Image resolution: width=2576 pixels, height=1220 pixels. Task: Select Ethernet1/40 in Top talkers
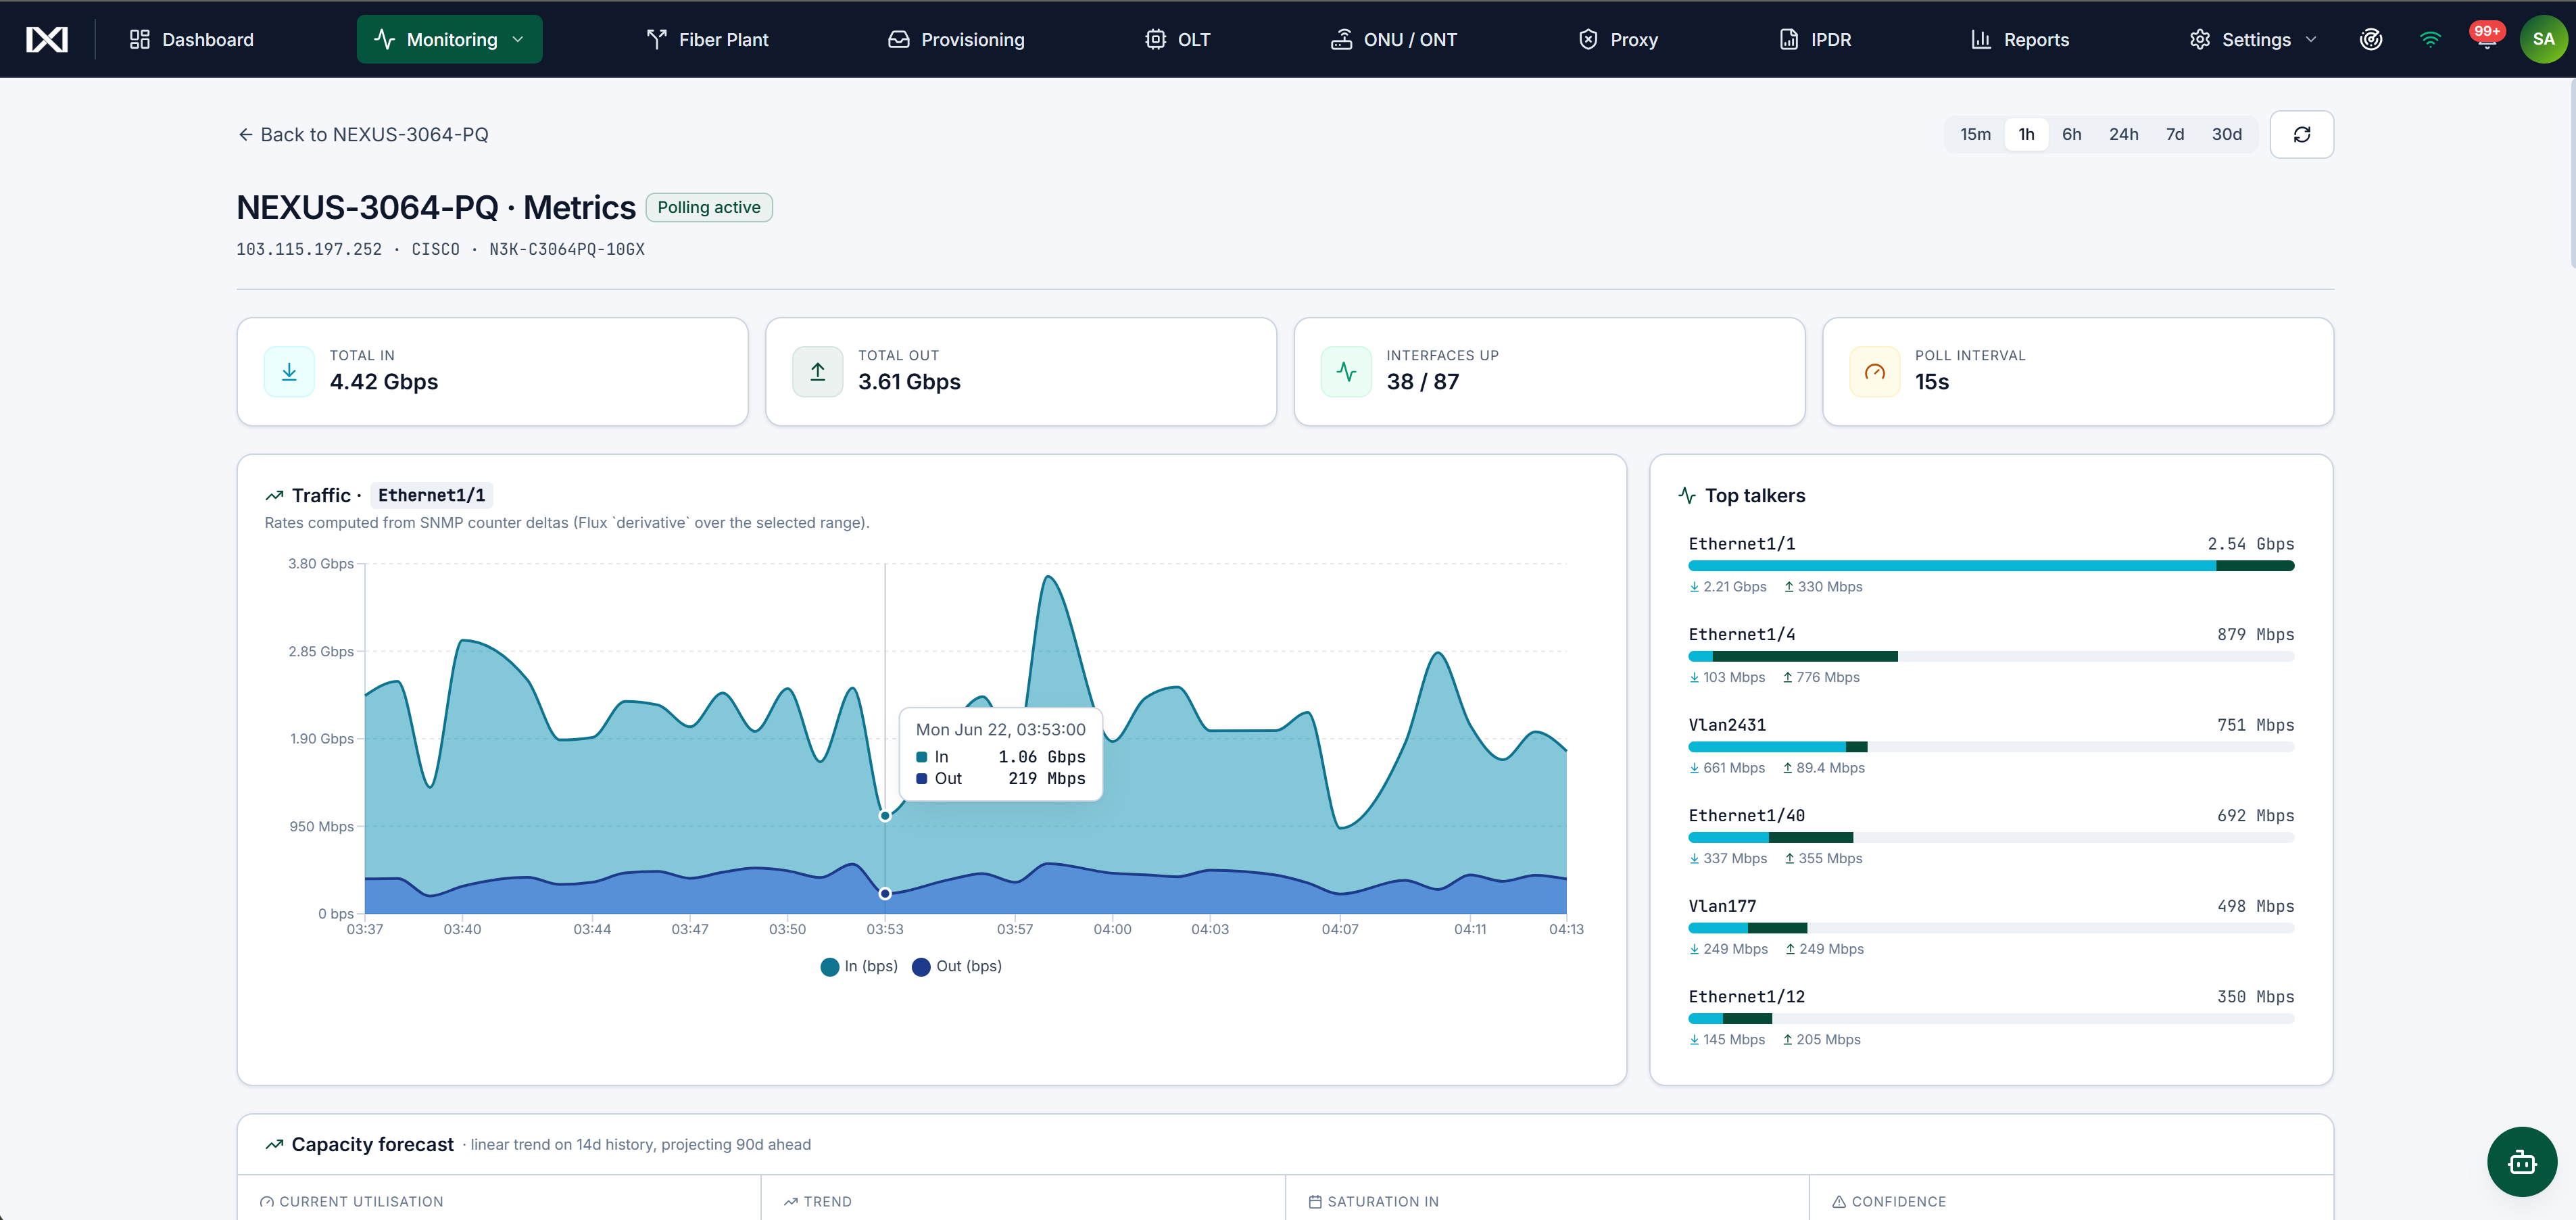[1747, 815]
